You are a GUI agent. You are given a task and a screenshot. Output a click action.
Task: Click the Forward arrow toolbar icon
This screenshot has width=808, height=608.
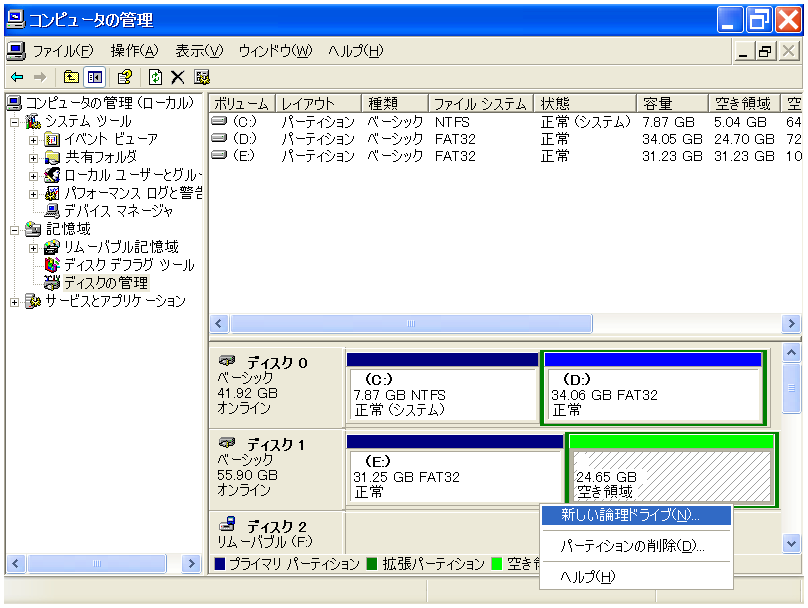click(x=40, y=77)
